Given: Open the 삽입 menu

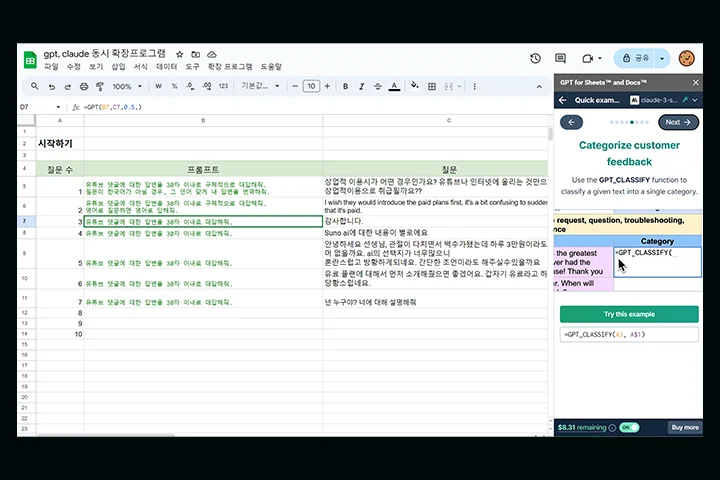Looking at the screenshot, I should (118, 67).
